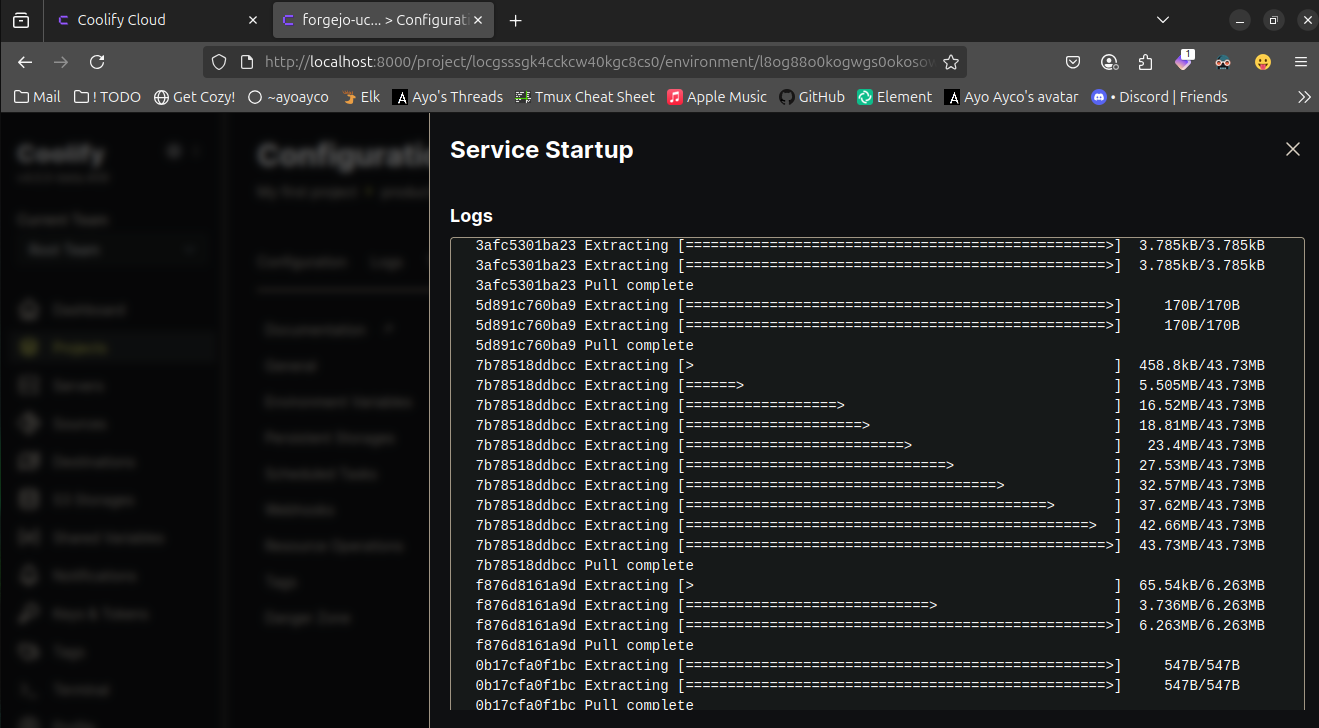Open the Get Cozy! bookmark
This screenshot has width=1319, height=728.
(x=194, y=97)
